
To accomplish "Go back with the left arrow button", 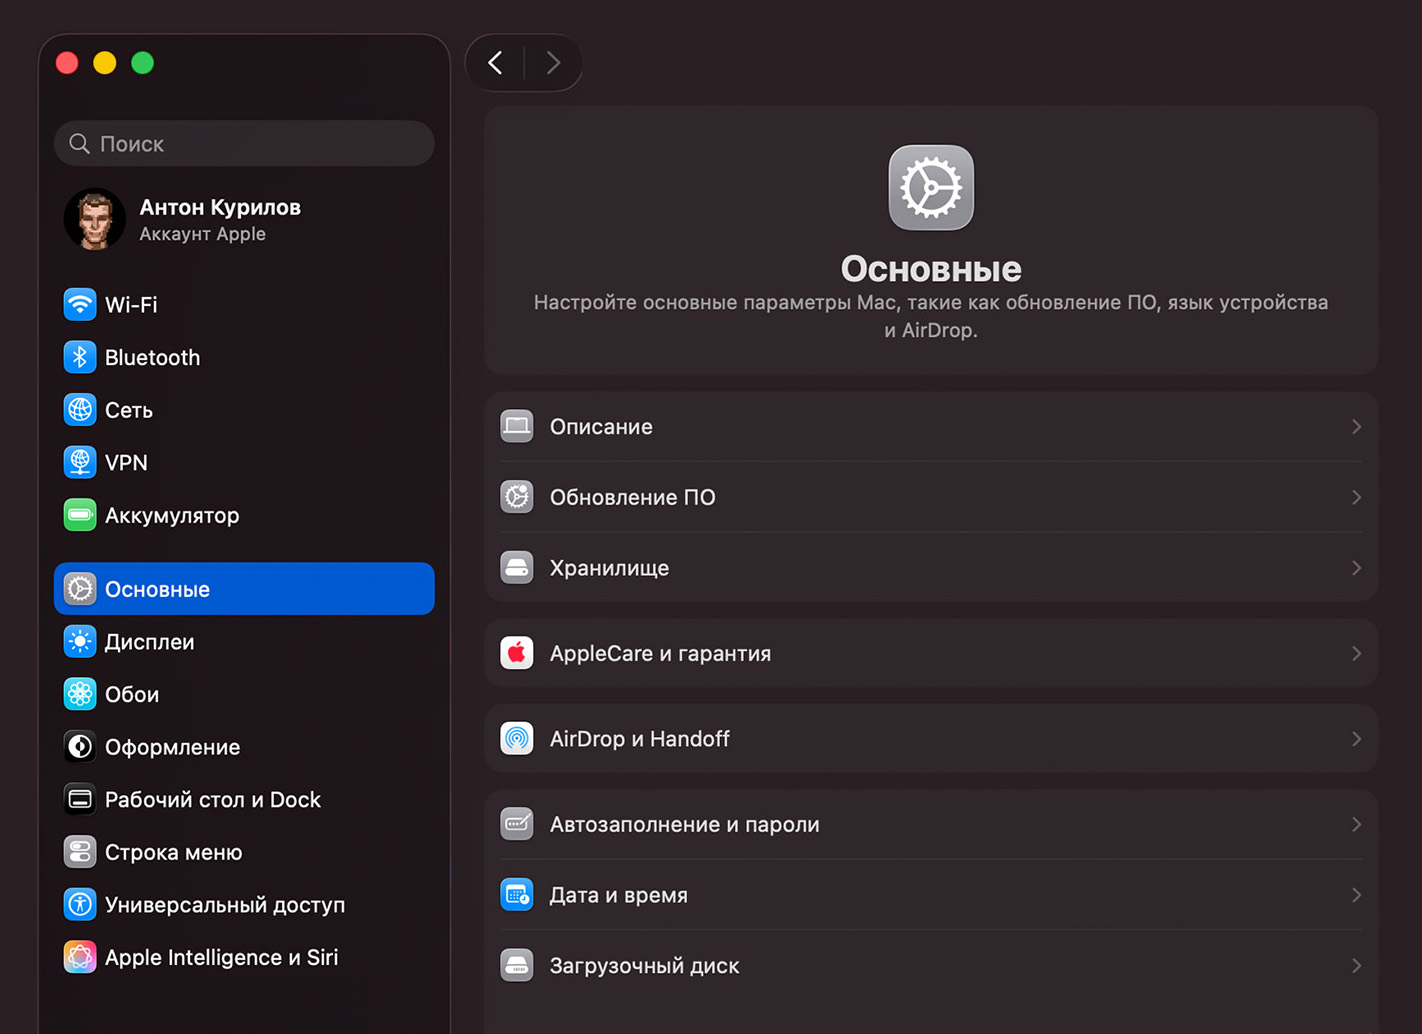I will pyautogui.click(x=496, y=63).
